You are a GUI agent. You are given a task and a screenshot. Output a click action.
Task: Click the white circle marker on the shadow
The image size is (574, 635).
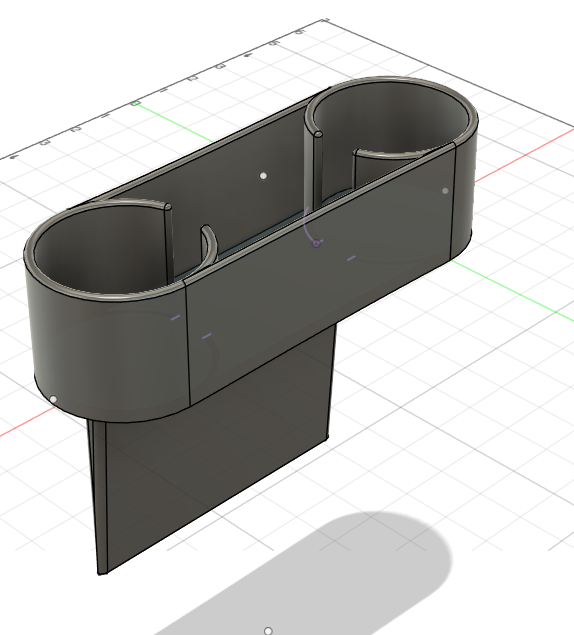click(268, 631)
